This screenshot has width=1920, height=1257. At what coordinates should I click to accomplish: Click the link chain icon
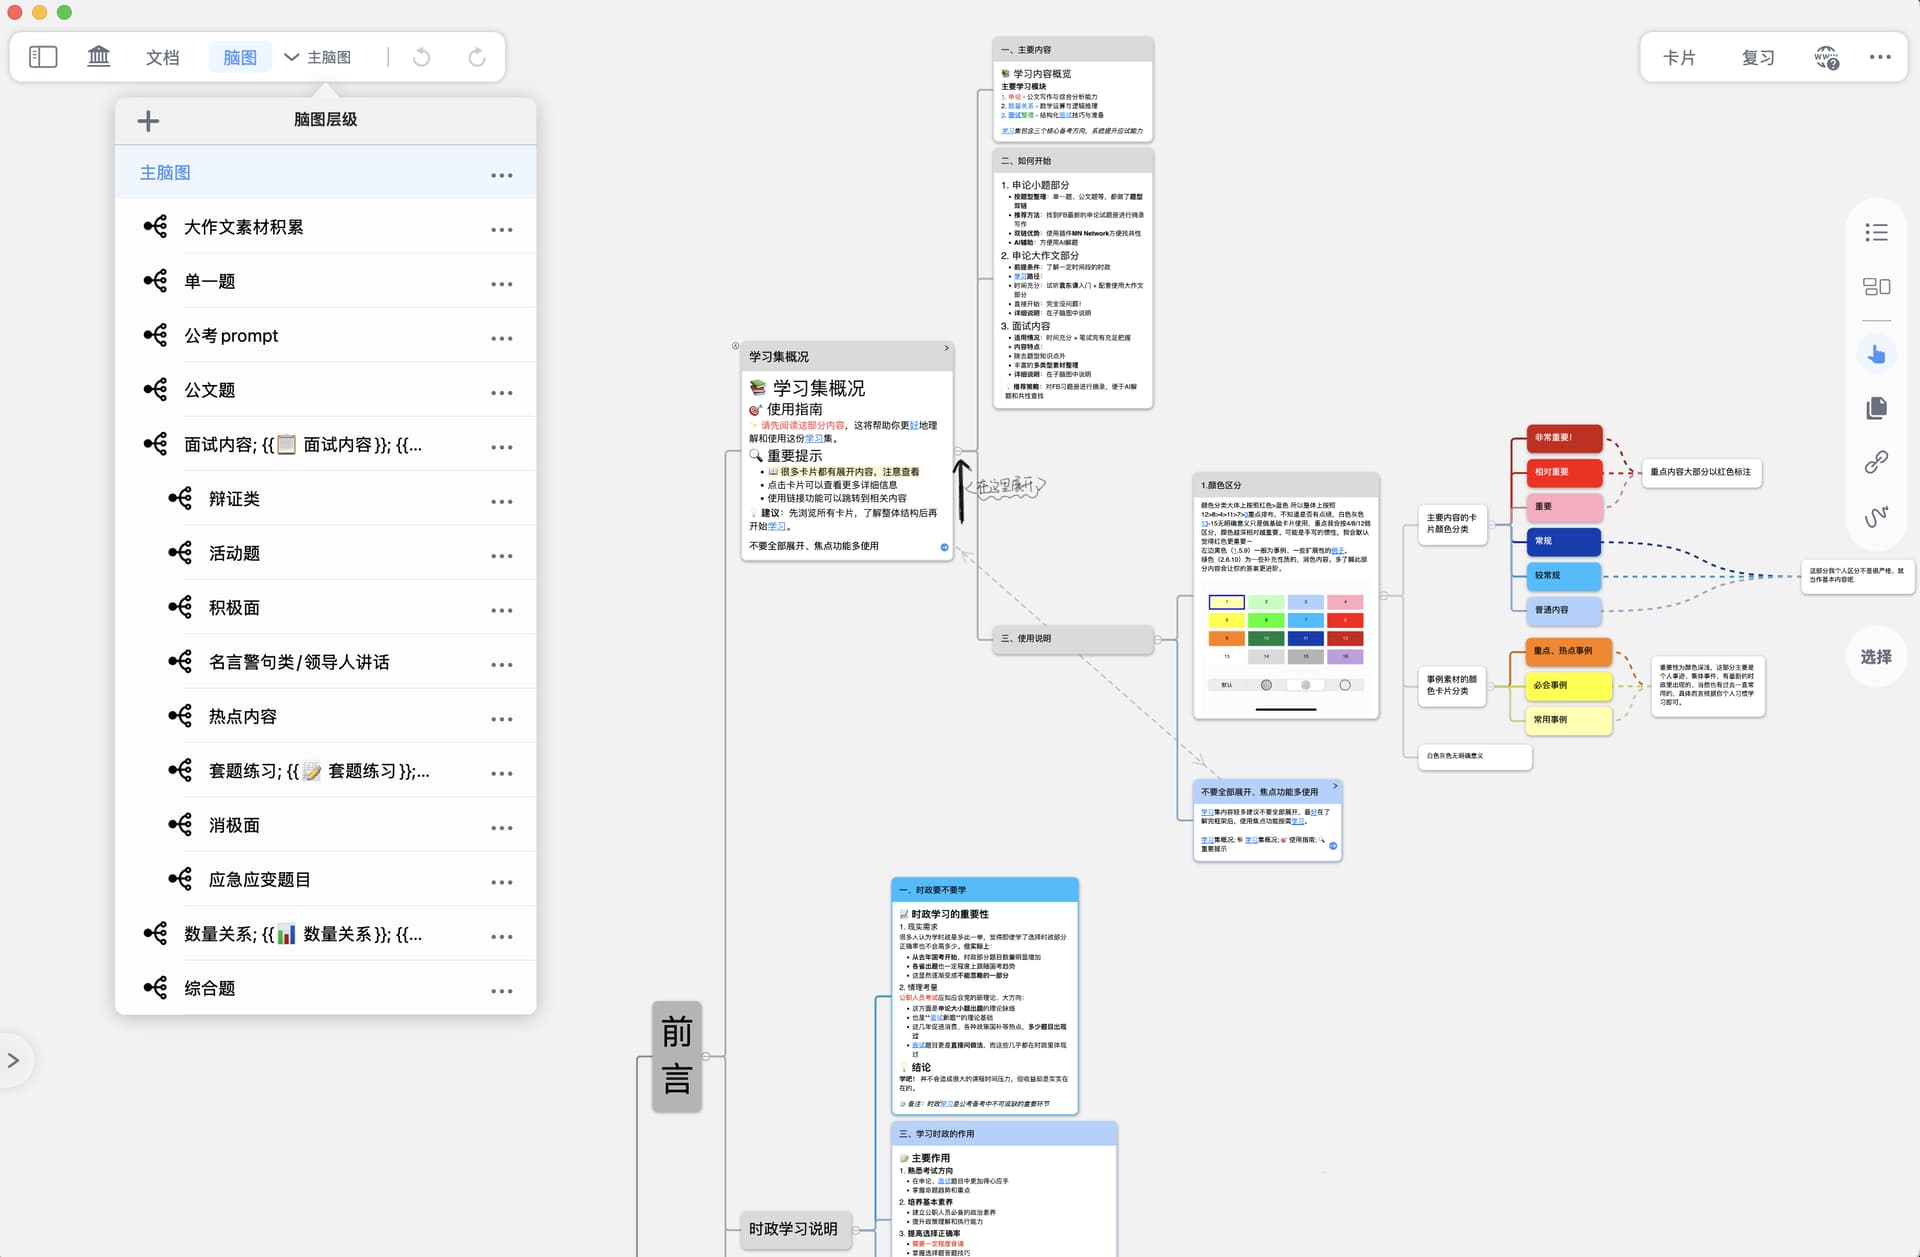(1876, 462)
